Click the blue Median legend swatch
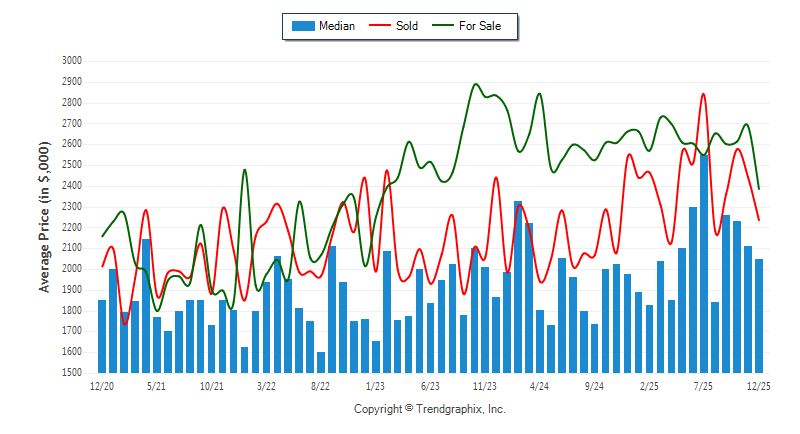Image resolution: width=800 pixels, height=434 pixels. pos(302,26)
